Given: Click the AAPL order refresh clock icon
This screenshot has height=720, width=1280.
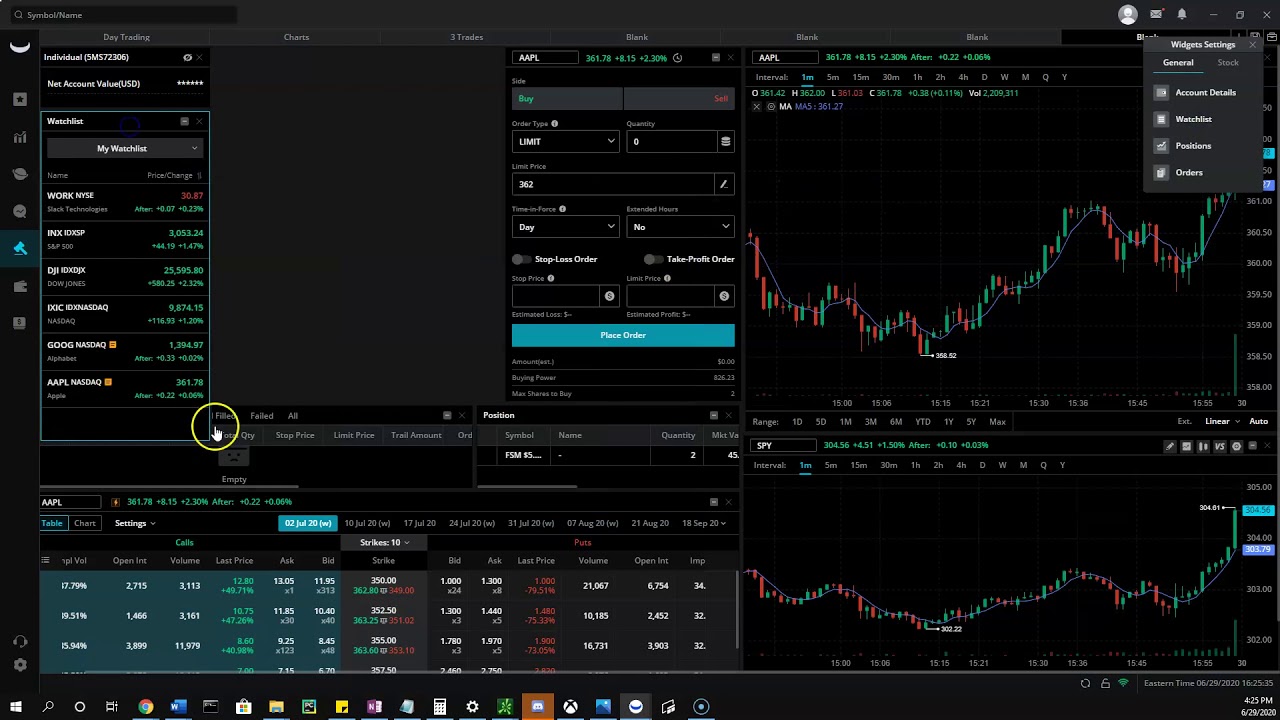Looking at the screenshot, I should point(677,58).
